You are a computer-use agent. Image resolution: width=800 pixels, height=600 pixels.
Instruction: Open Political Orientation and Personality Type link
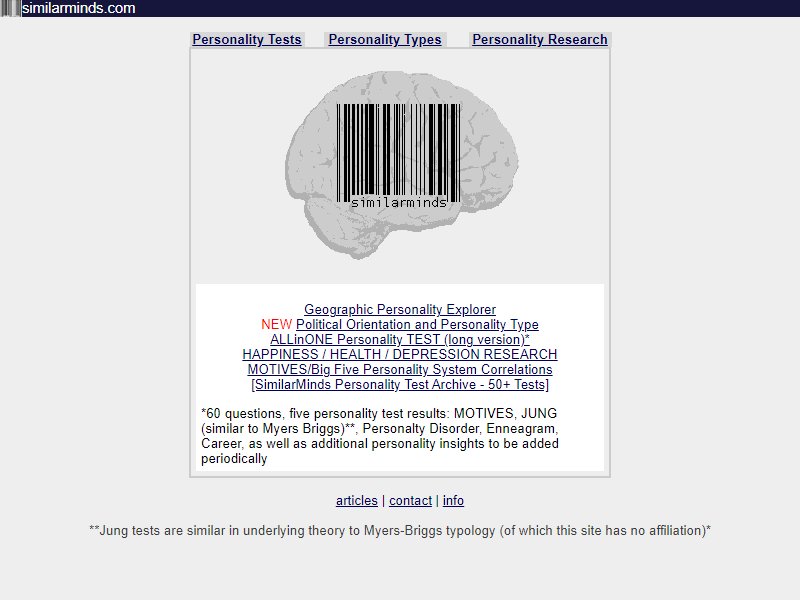[x=417, y=324]
